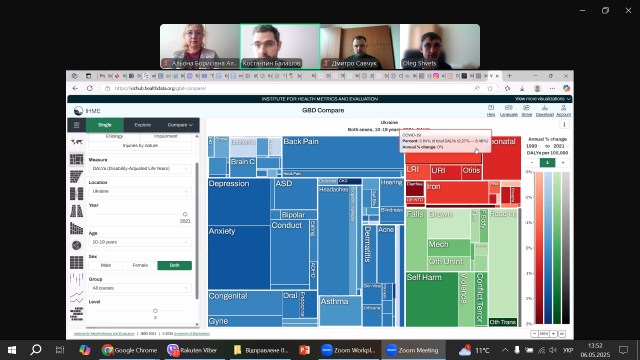Open University of Washington footer link

(192, 334)
